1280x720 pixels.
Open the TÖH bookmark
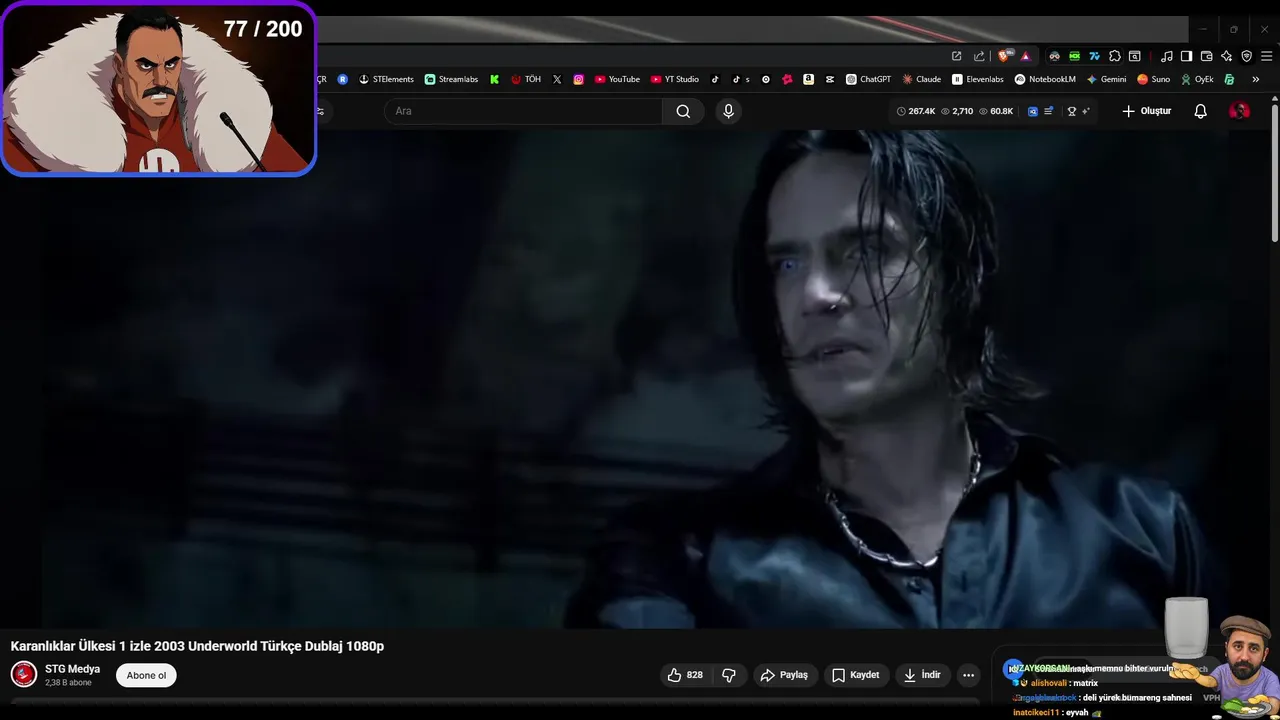point(526,79)
